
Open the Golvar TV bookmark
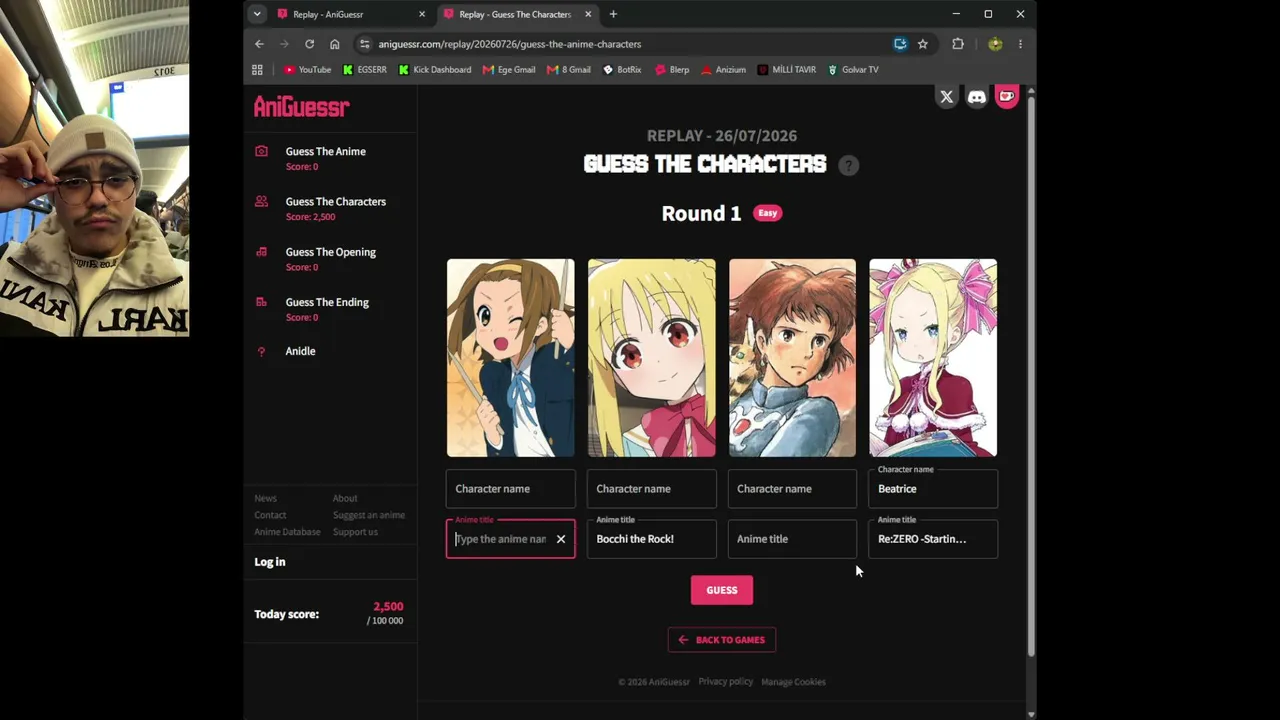[x=852, y=70]
